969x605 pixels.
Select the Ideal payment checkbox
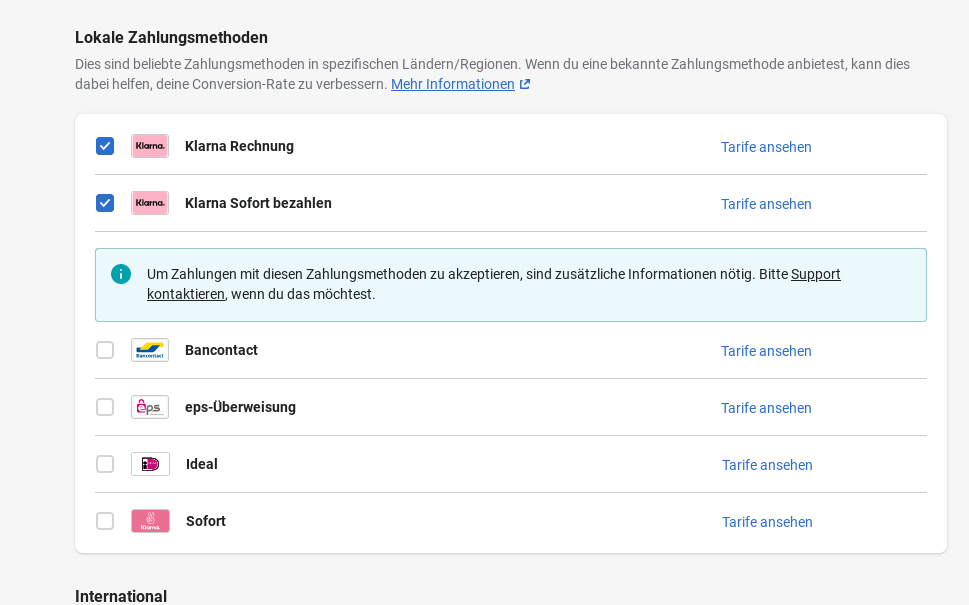[105, 464]
